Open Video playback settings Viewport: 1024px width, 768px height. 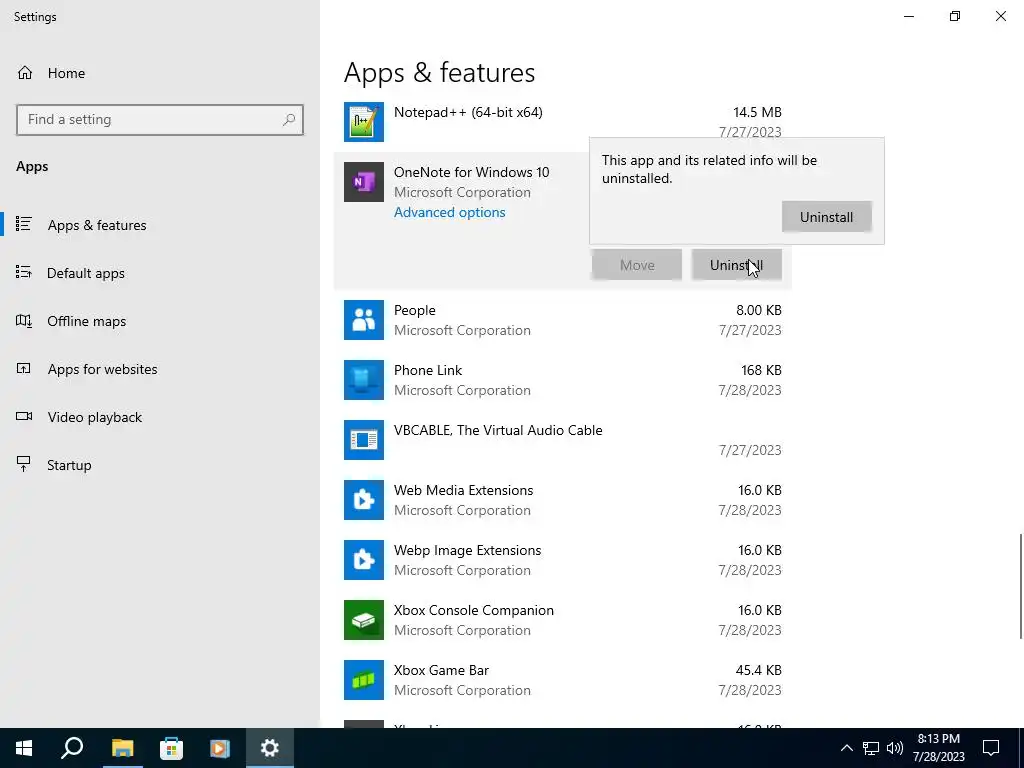pos(159,417)
